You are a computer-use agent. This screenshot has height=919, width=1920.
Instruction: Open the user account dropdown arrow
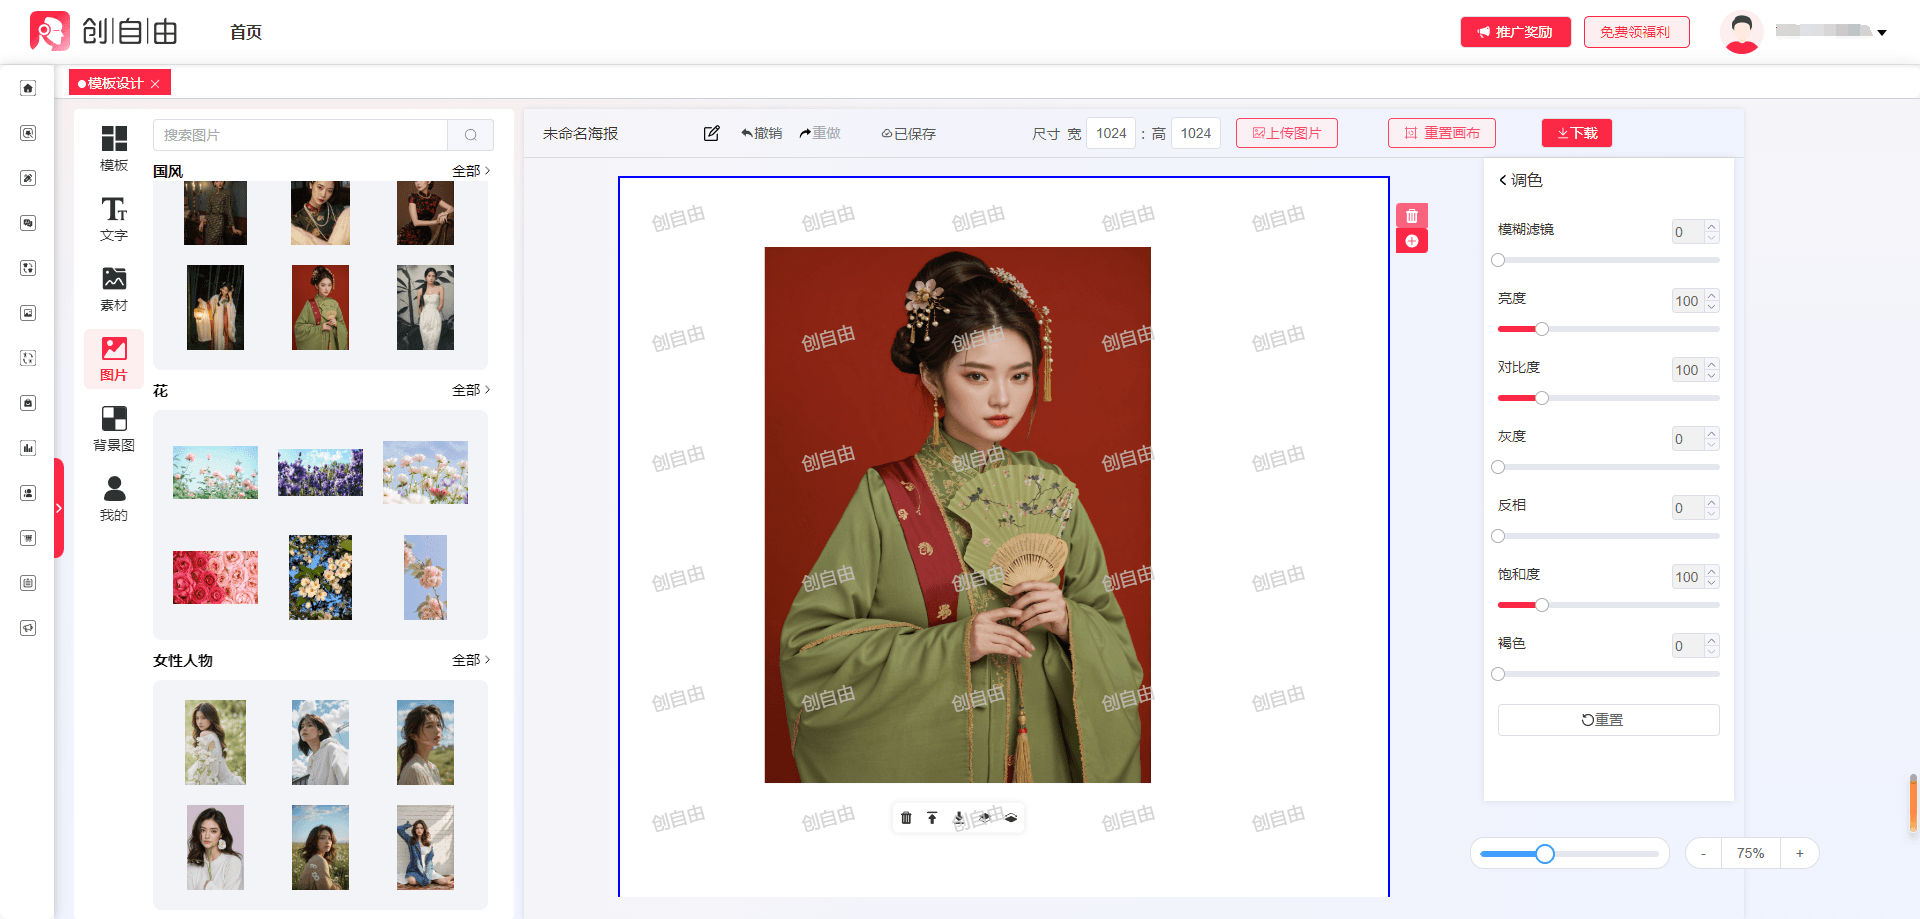[1882, 33]
